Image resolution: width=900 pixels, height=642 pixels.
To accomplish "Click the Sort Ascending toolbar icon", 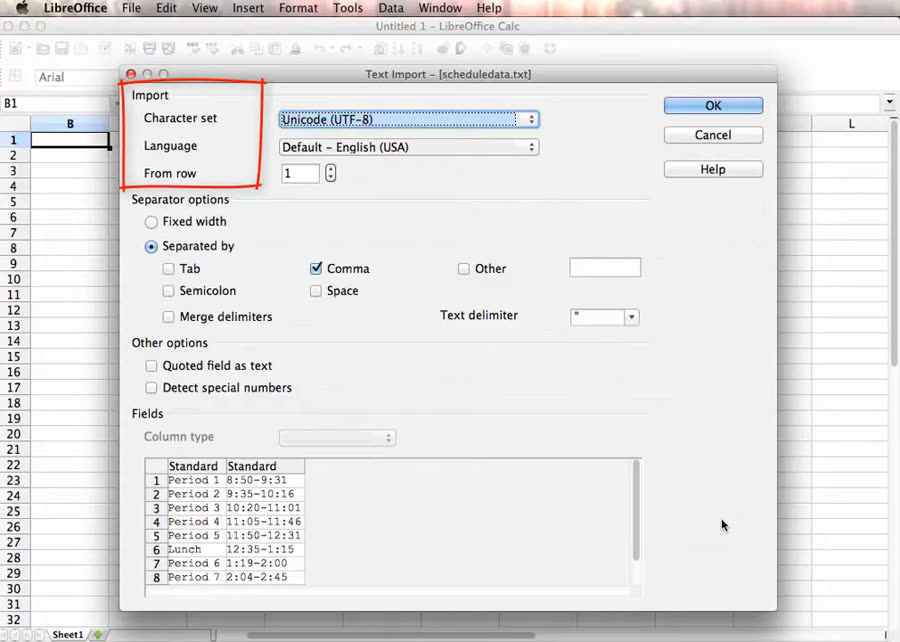I will click(x=398, y=49).
